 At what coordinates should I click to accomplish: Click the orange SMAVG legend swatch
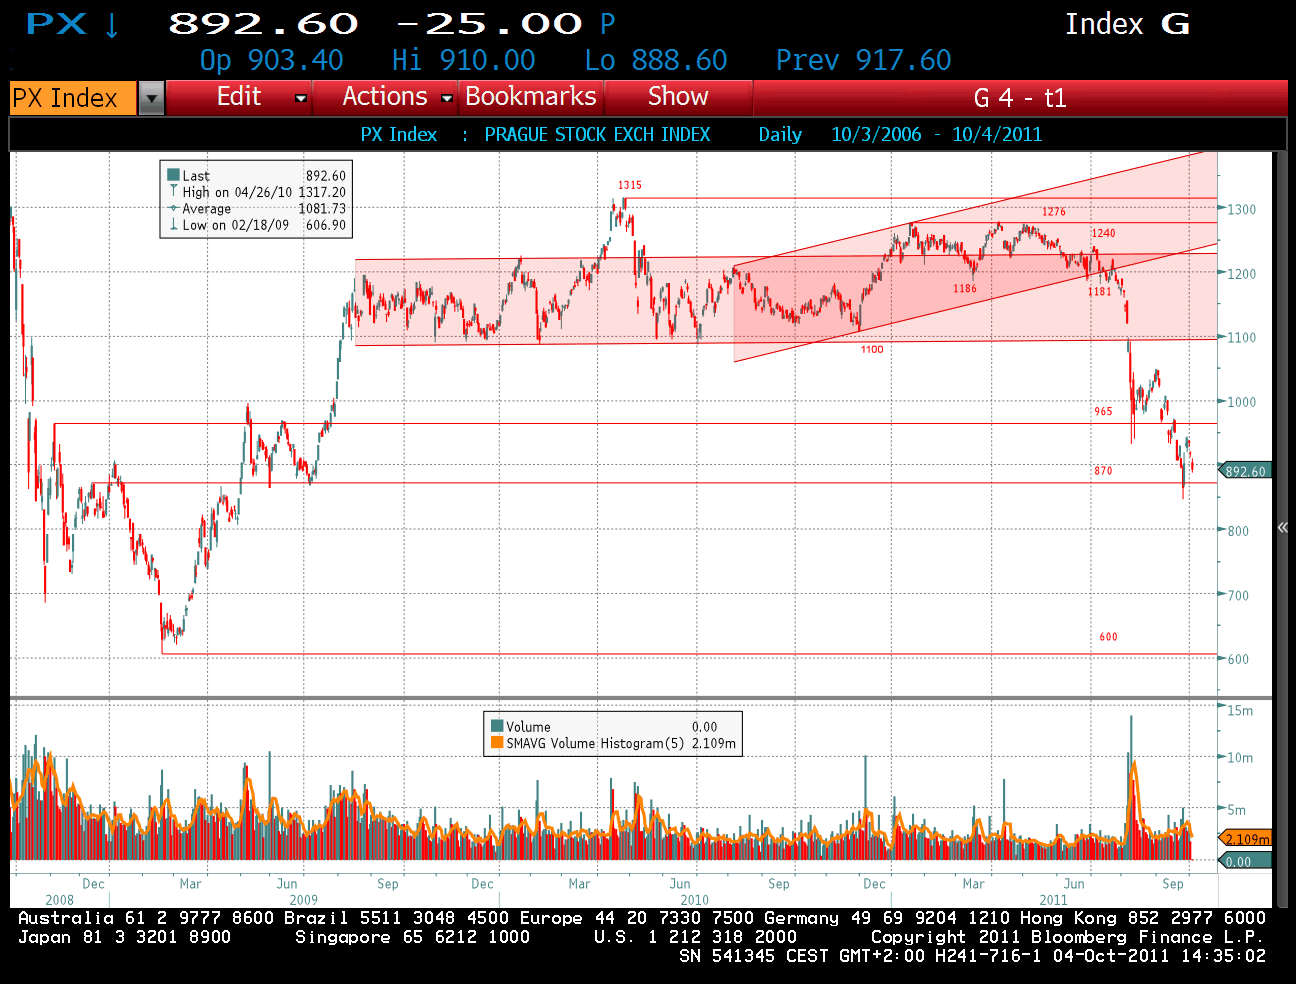pyautogui.click(x=496, y=743)
